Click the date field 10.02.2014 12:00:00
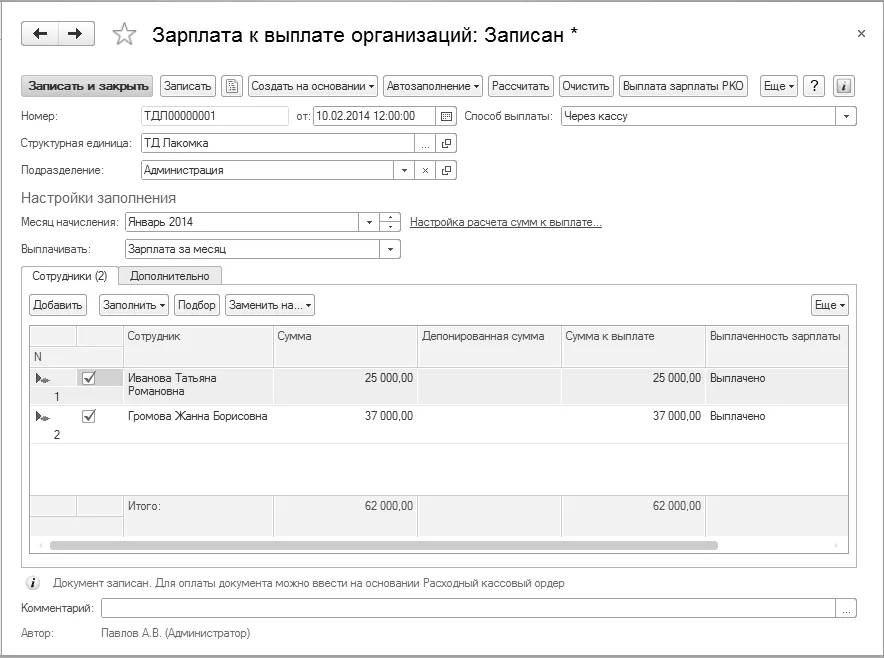The height and width of the screenshot is (658, 884). [x=374, y=116]
